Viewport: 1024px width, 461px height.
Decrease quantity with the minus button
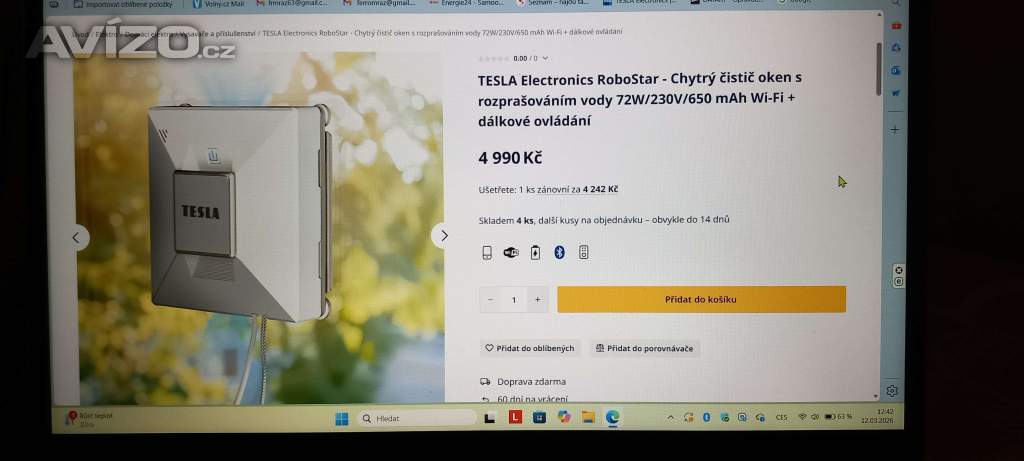click(x=490, y=300)
